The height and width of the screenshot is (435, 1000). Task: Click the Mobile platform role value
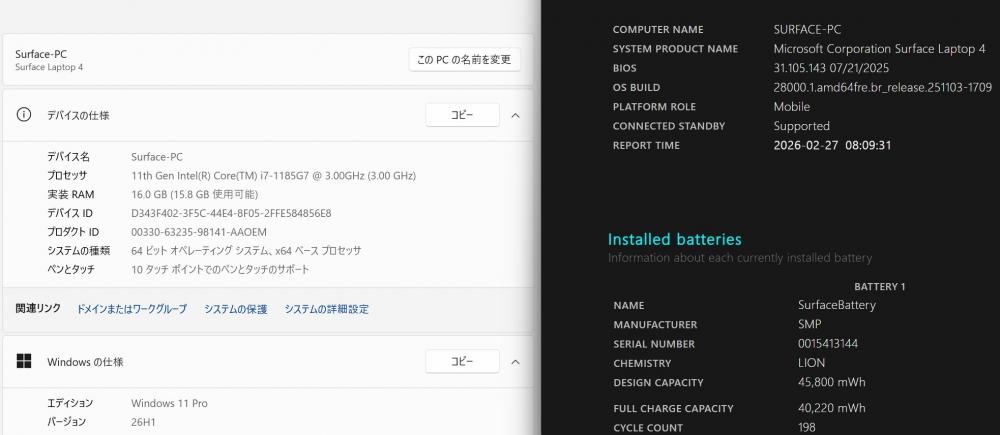pos(791,107)
